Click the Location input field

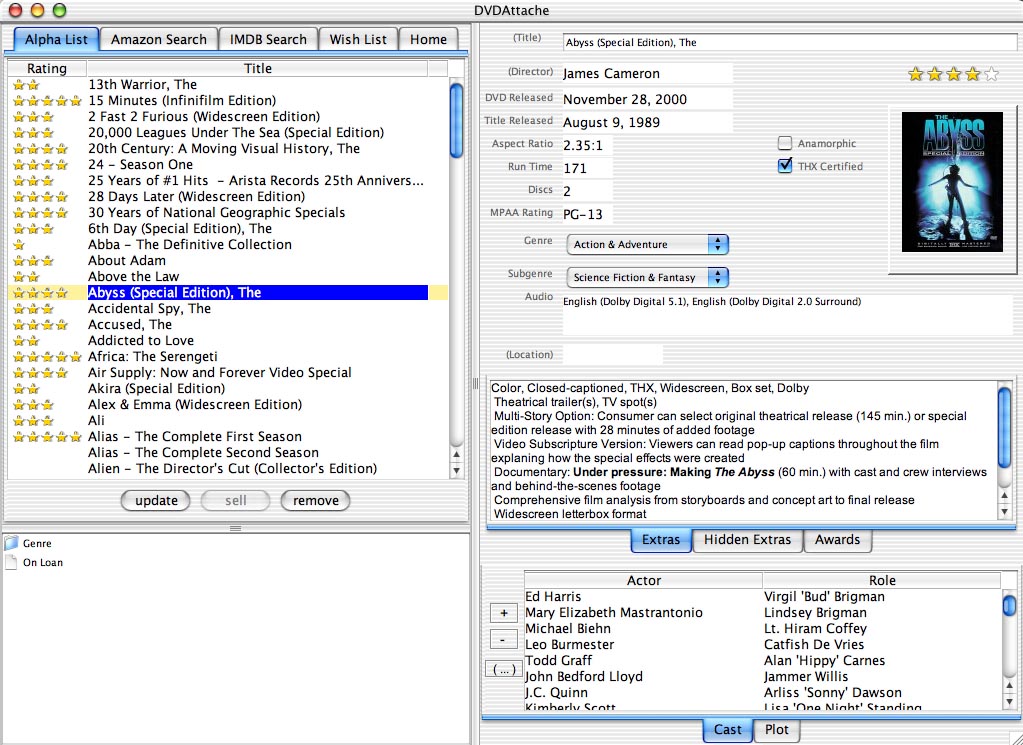click(x=612, y=355)
